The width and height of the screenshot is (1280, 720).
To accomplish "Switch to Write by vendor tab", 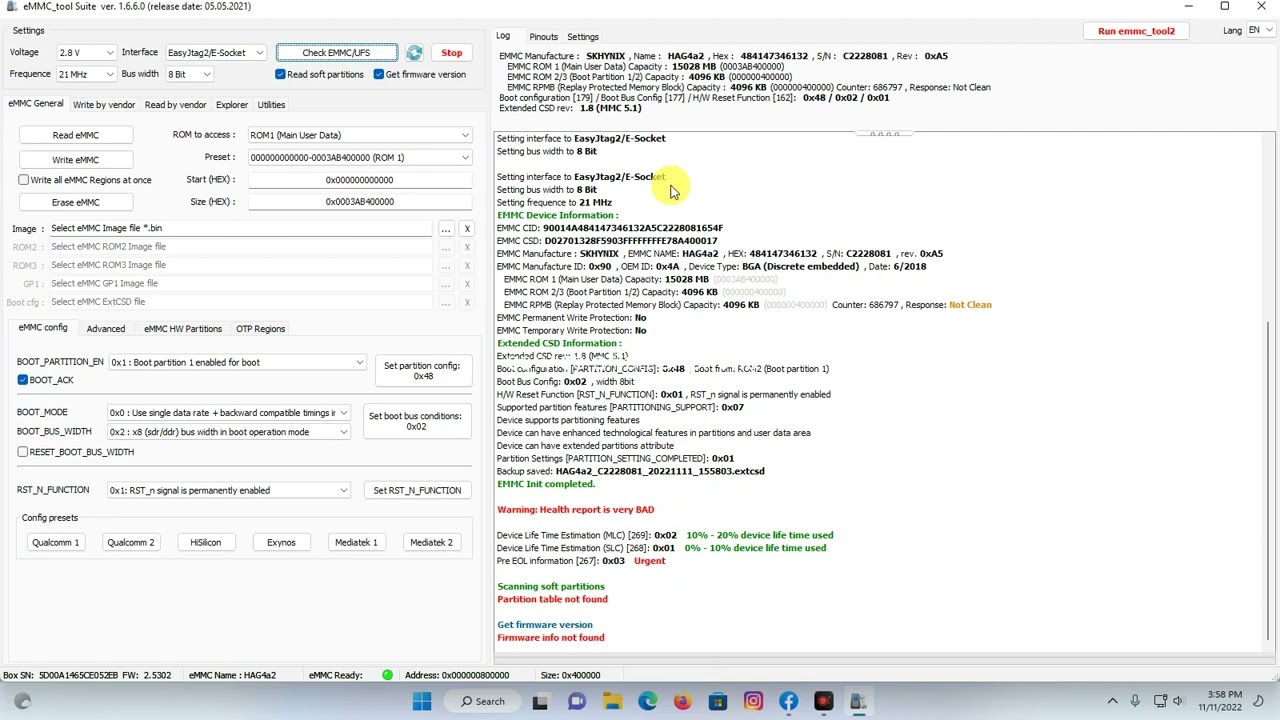I will pyautogui.click(x=104, y=105).
